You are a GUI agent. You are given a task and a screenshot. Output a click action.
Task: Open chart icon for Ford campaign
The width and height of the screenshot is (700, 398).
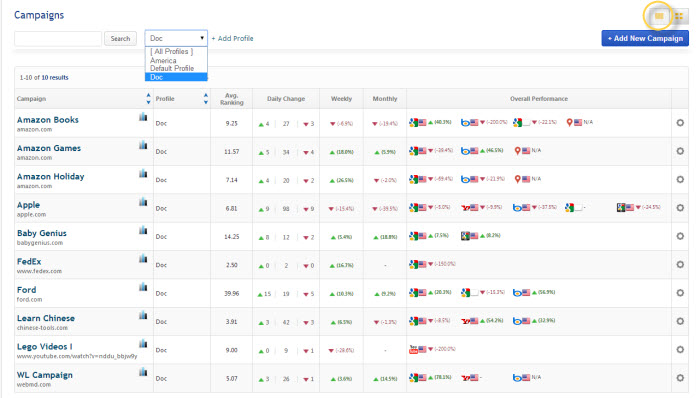tap(143, 287)
